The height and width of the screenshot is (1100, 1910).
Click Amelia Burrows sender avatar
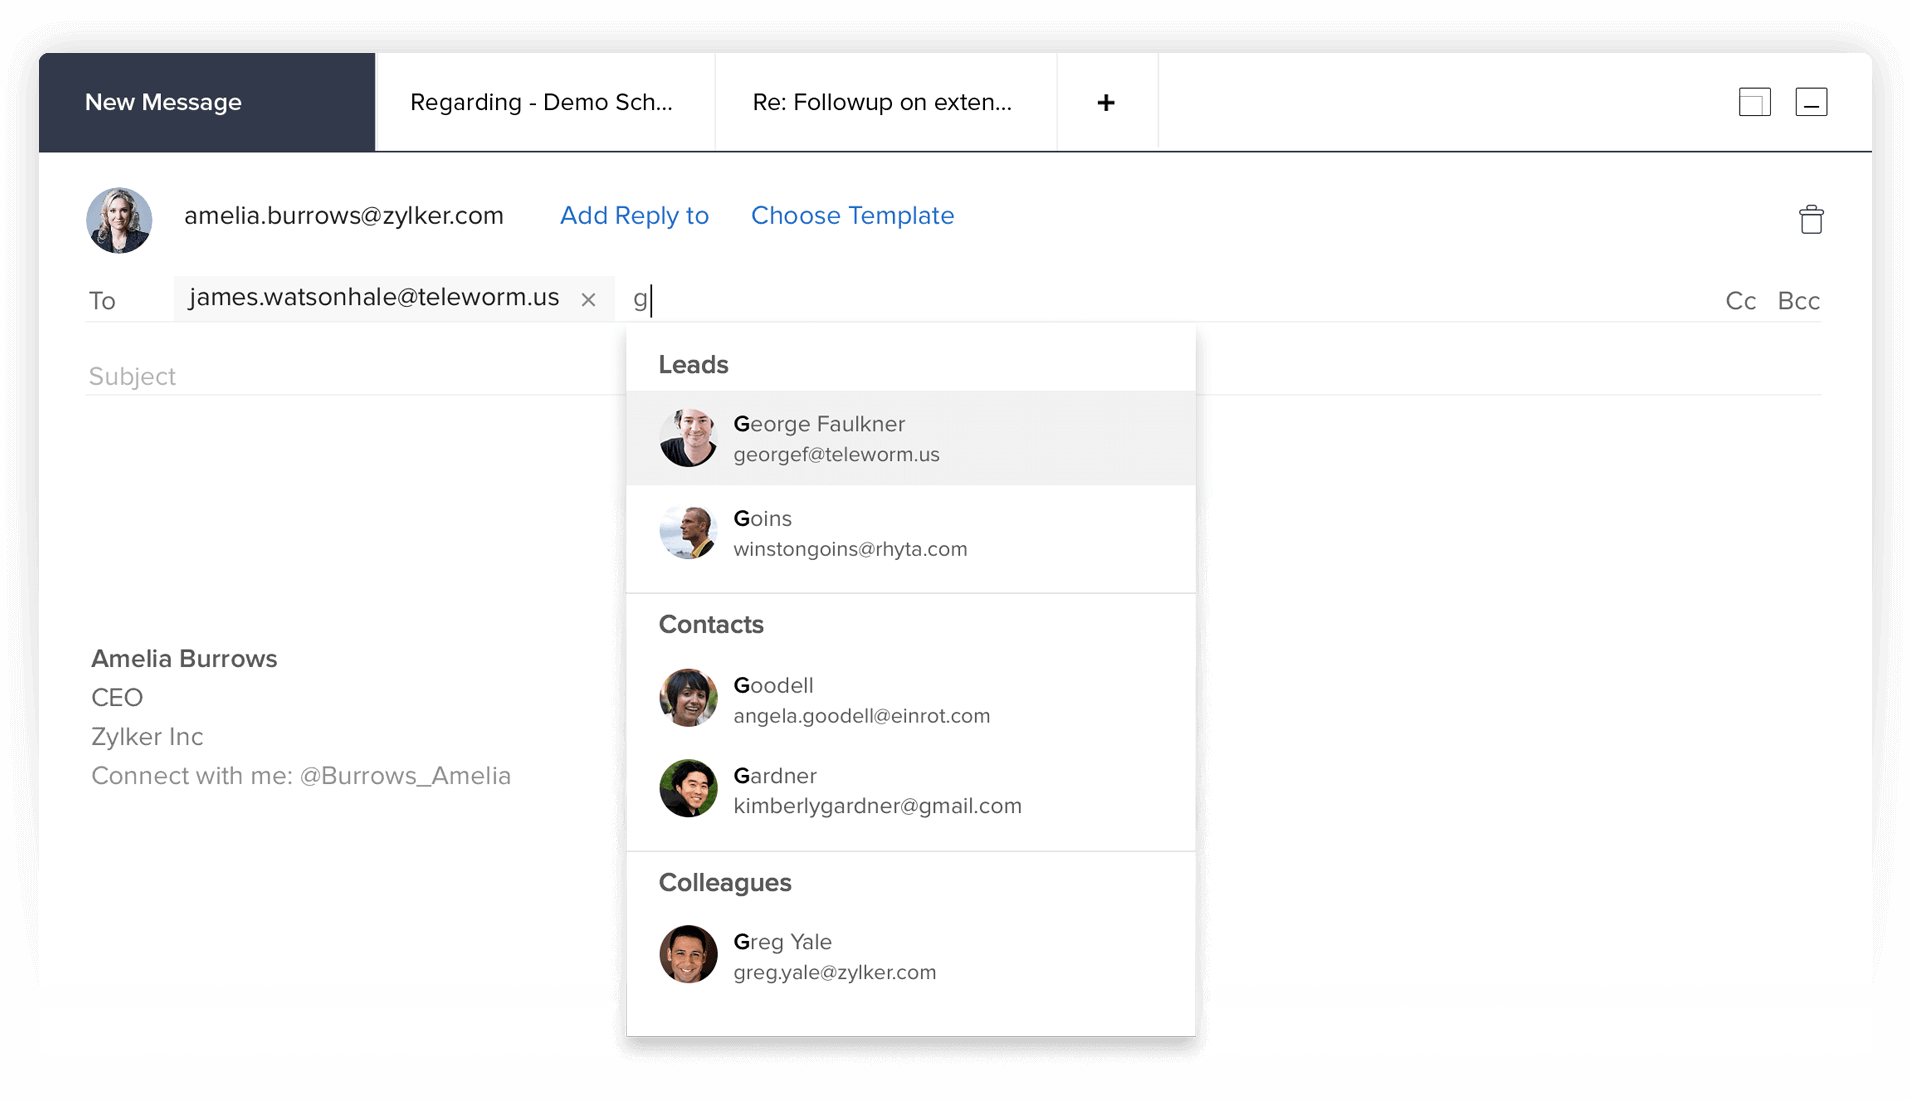click(119, 220)
